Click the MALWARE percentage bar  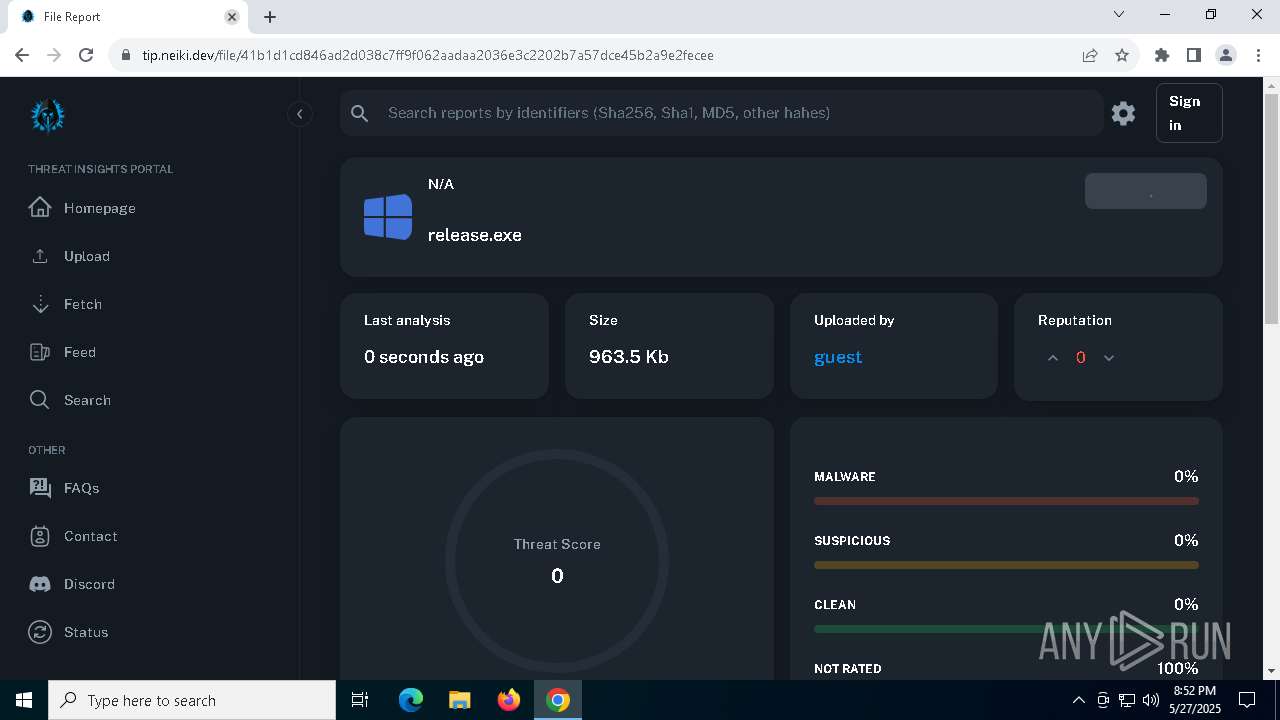[x=1006, y=501]
